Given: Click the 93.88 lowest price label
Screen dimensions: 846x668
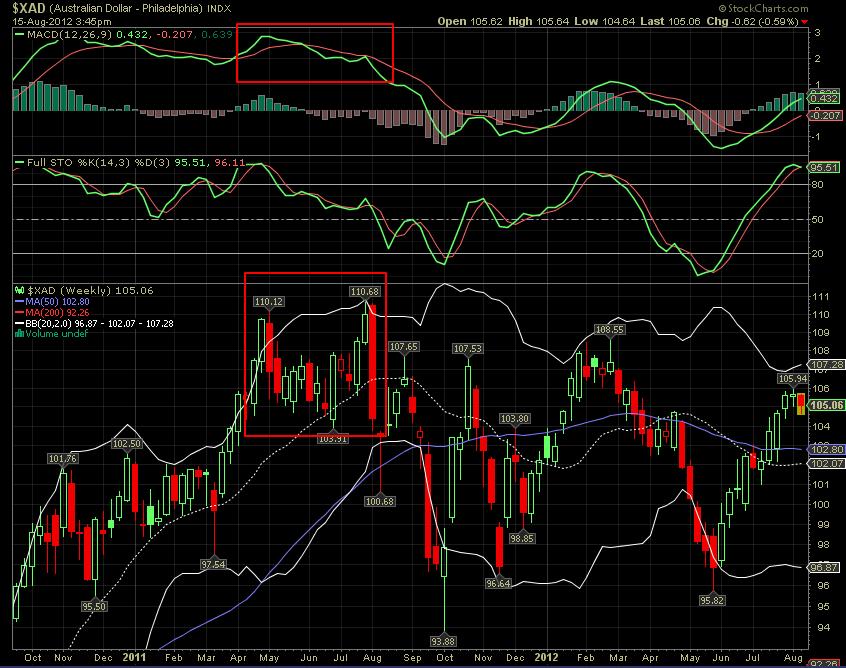Looking at the screenshot, I should pyautogui.click(x=443, y=641).
